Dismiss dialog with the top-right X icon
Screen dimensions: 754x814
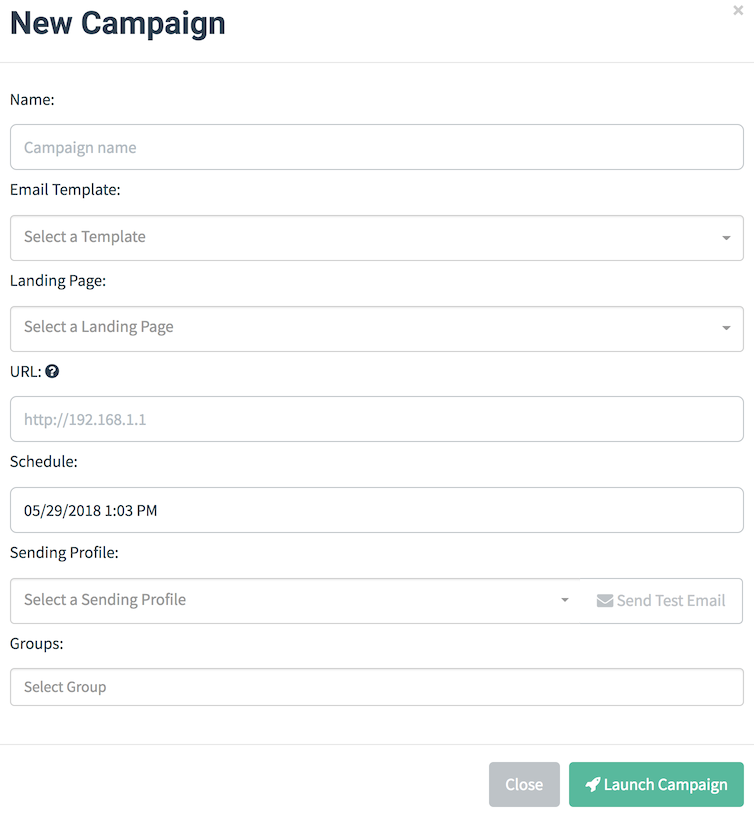738,11
